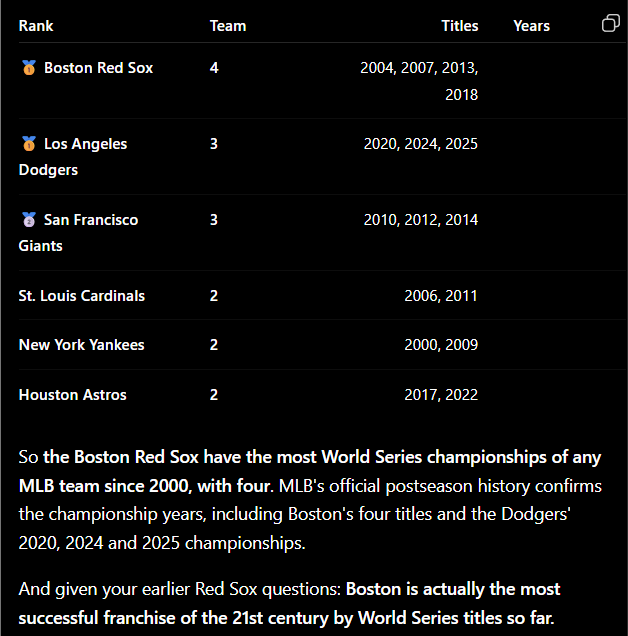This screenshot has width=628, height=636.
Task: Click the Boston title count 4
Action: 214,68
